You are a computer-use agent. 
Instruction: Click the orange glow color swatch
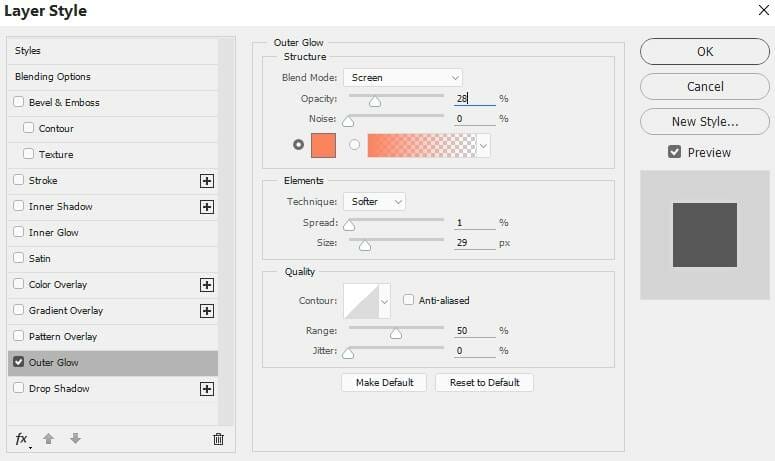(x=323, y=145)
